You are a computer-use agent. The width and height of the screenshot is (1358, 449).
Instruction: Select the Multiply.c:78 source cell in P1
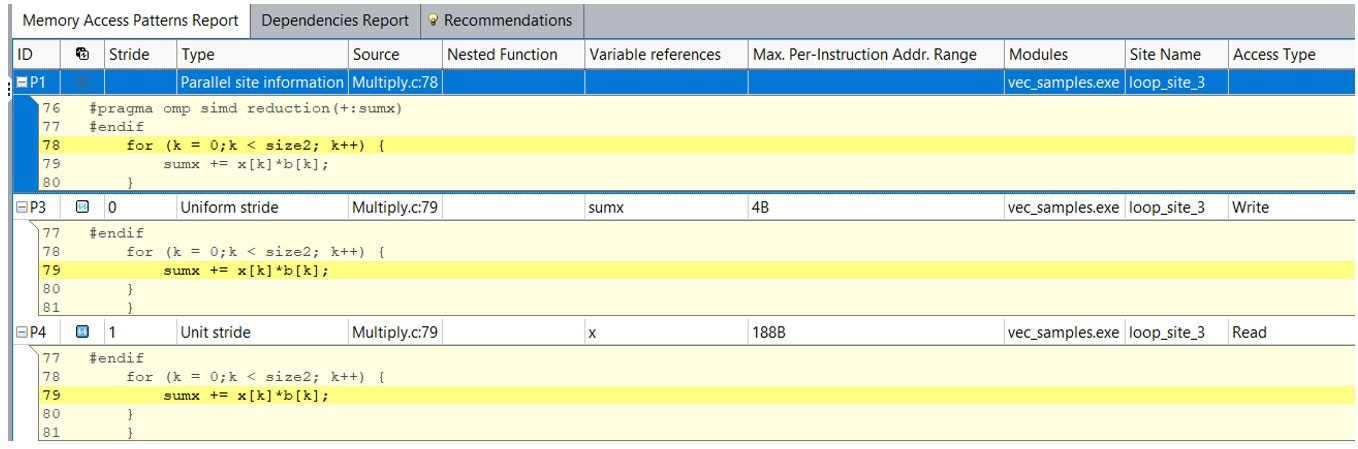pos(394,82)
